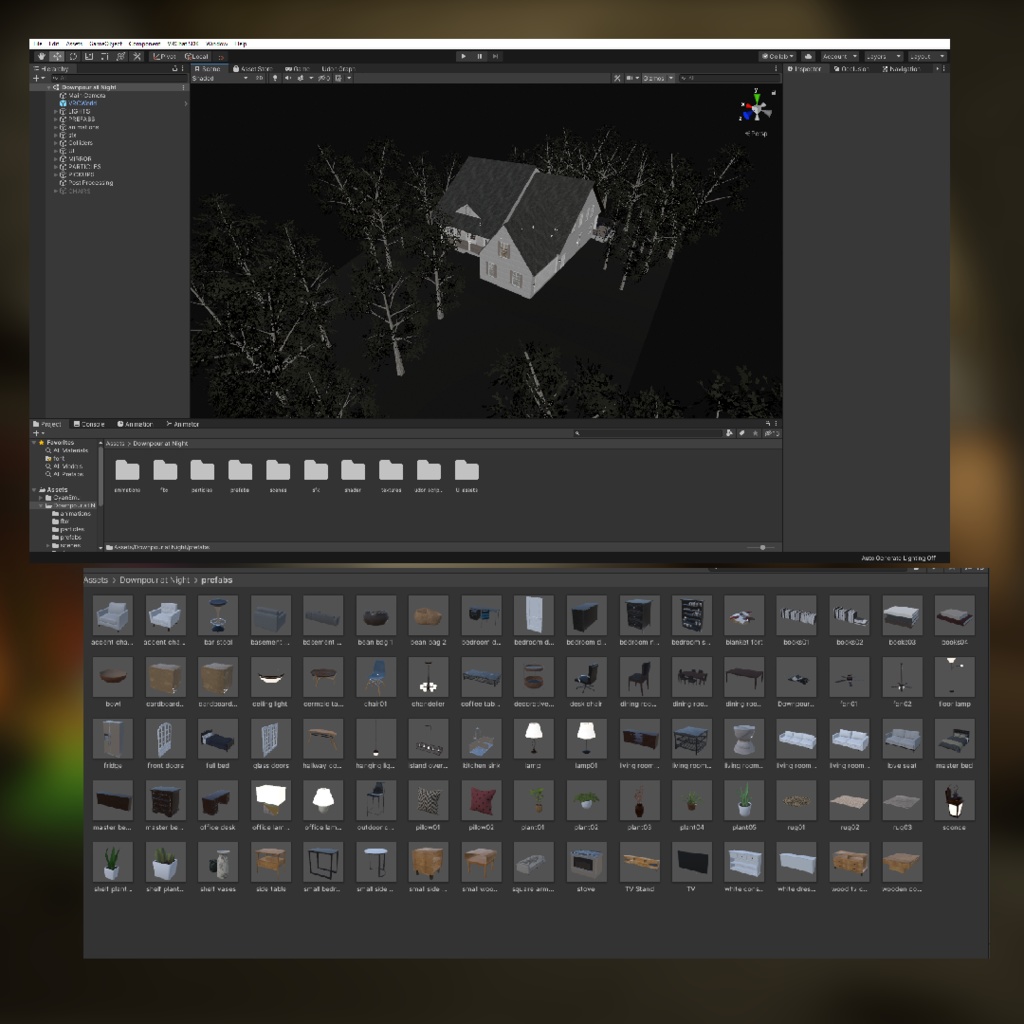Expand the LIGHTS object in Hierarchy
This screenshot has width=1024, height=1024.
56,111
